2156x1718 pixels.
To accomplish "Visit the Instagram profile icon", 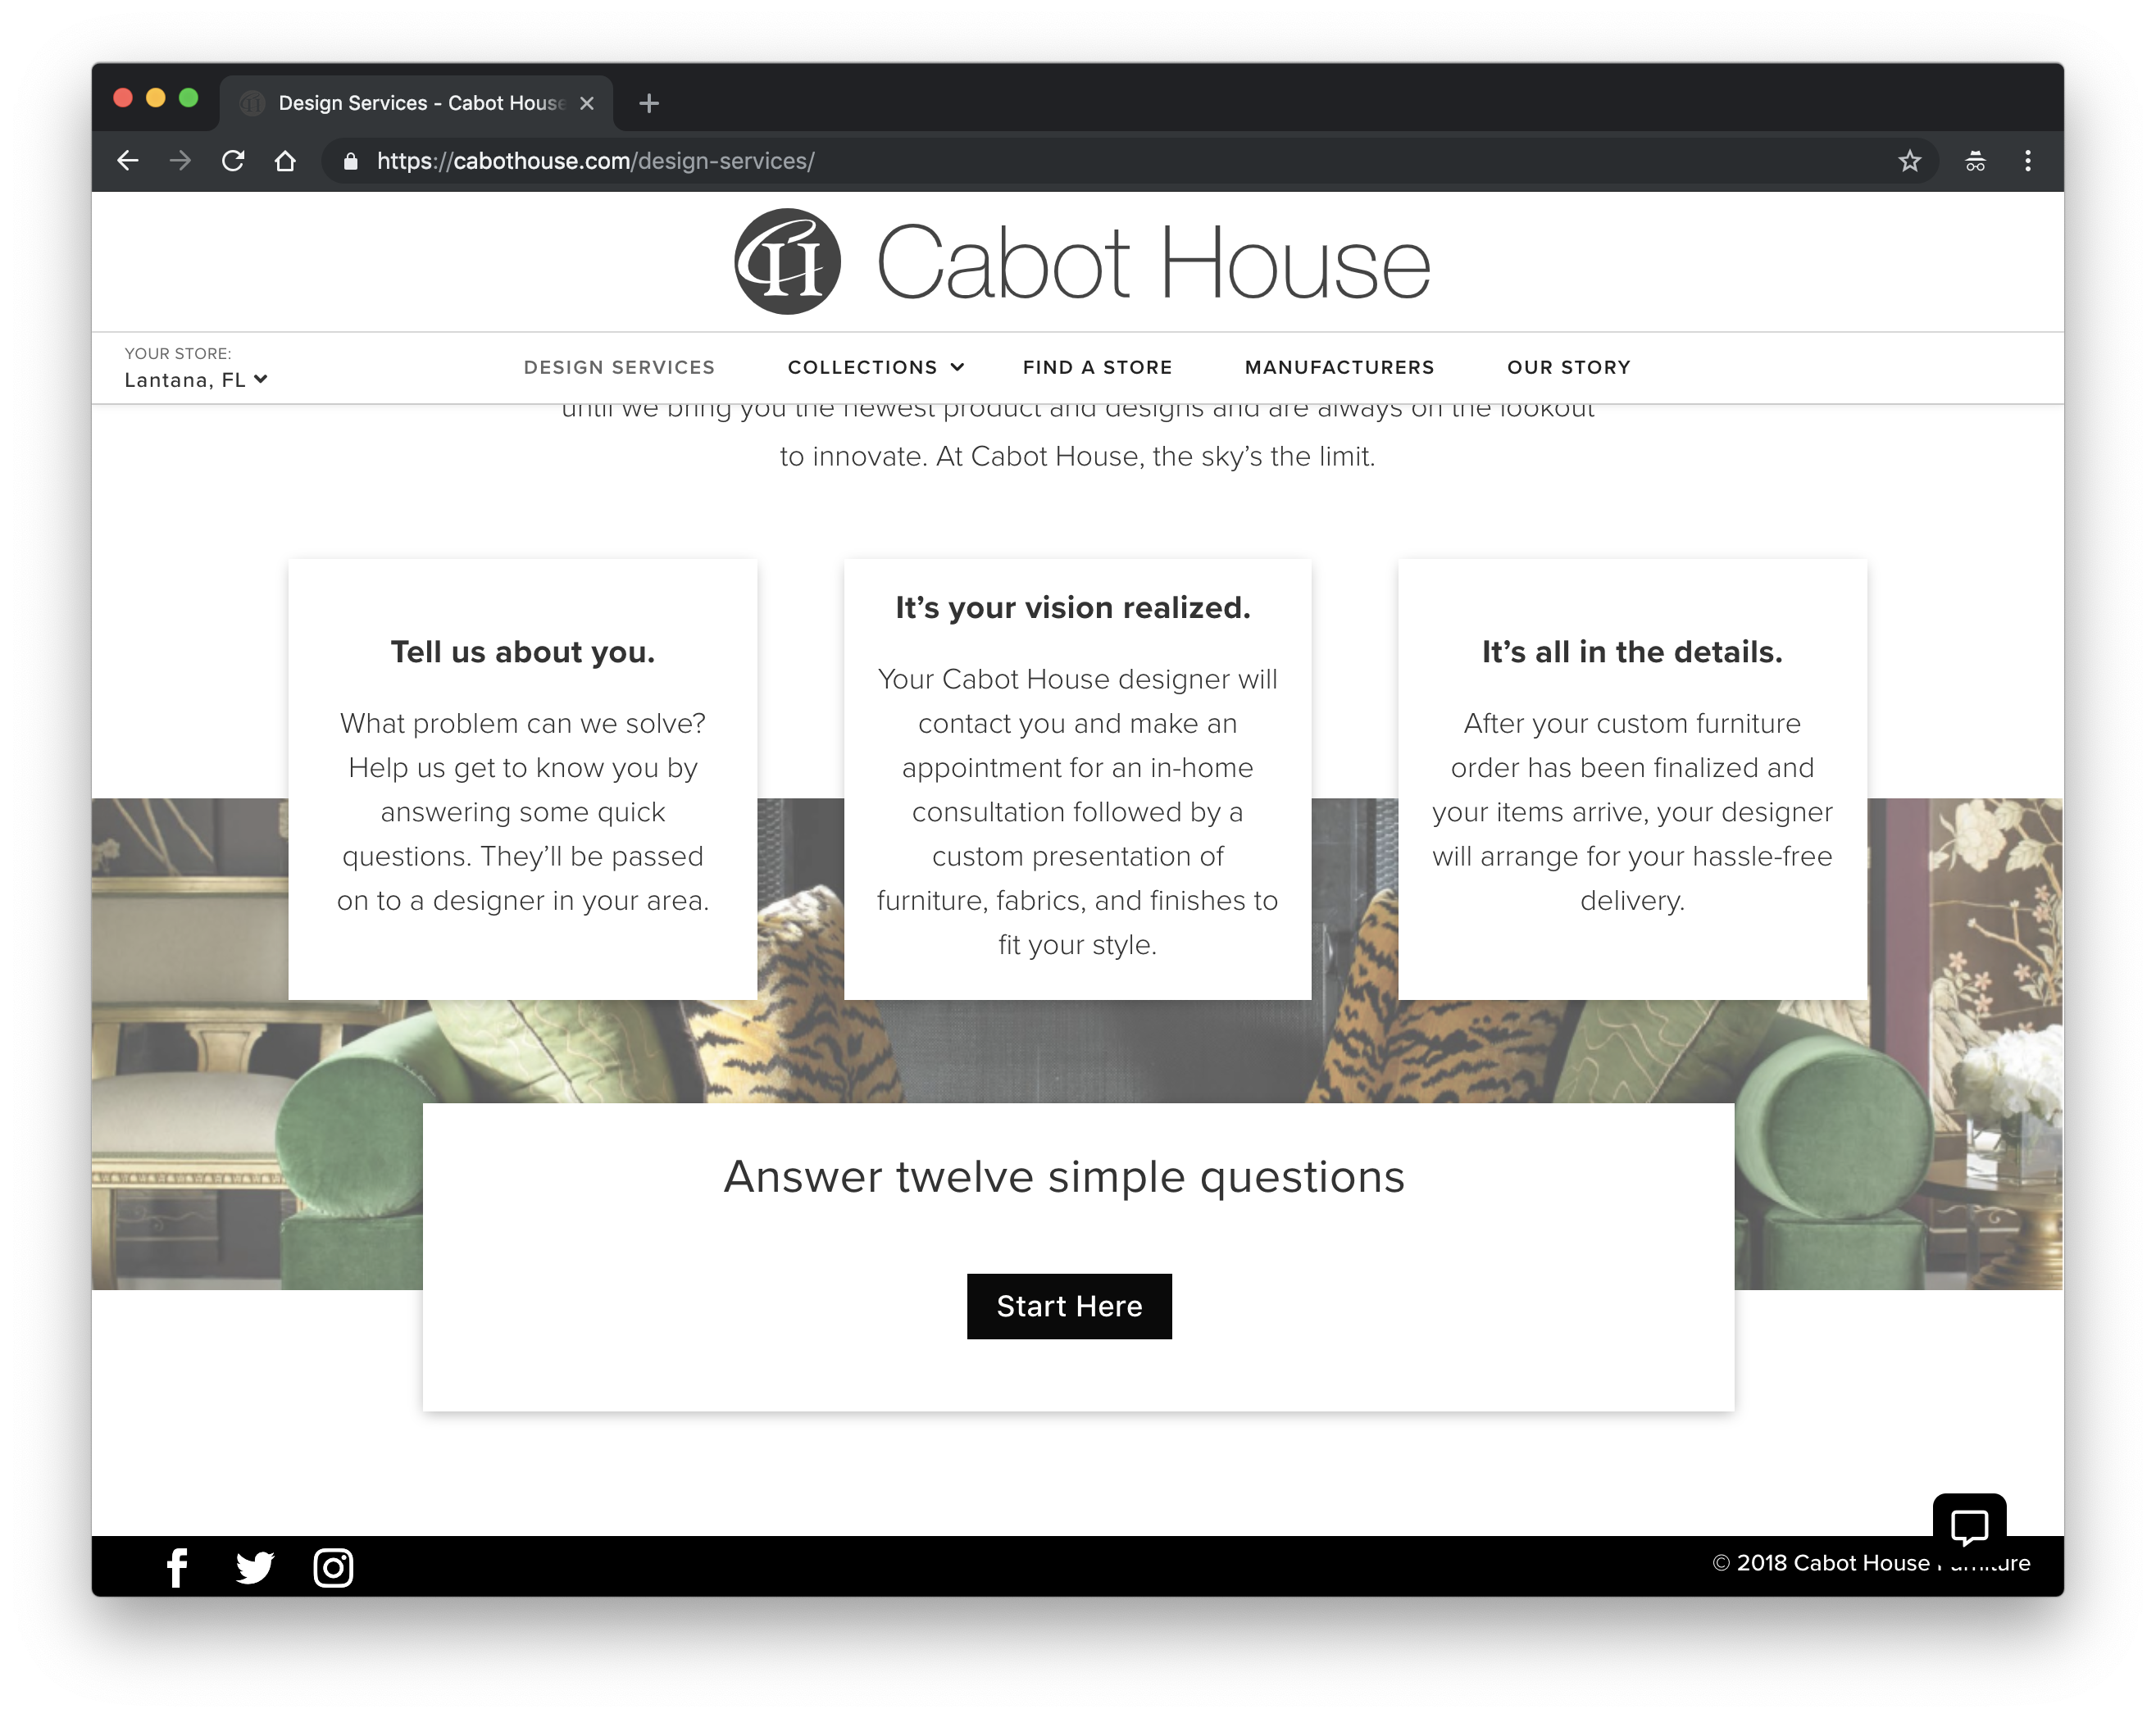I will point(333,1567).
